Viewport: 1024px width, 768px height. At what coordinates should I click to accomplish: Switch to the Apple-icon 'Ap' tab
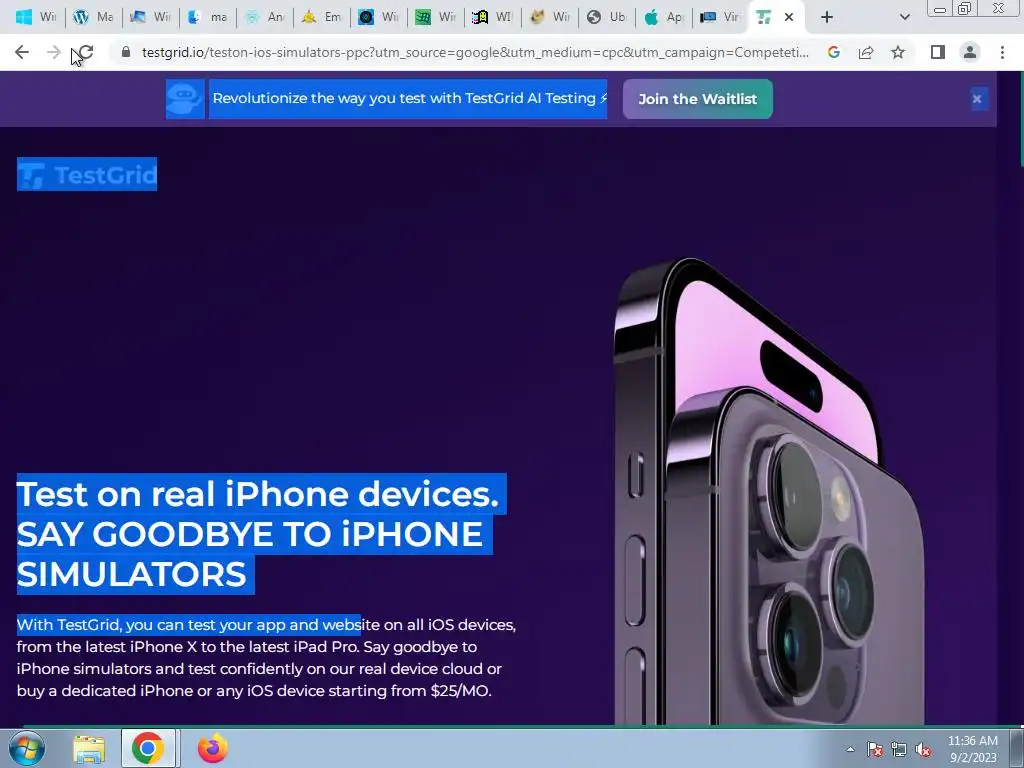(x=664, y=18)
